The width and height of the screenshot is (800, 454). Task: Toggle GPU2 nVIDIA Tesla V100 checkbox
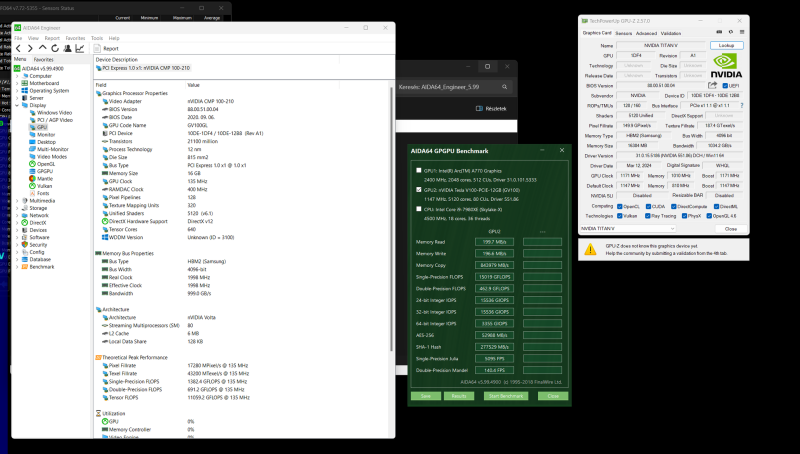[x=419, y=189]
